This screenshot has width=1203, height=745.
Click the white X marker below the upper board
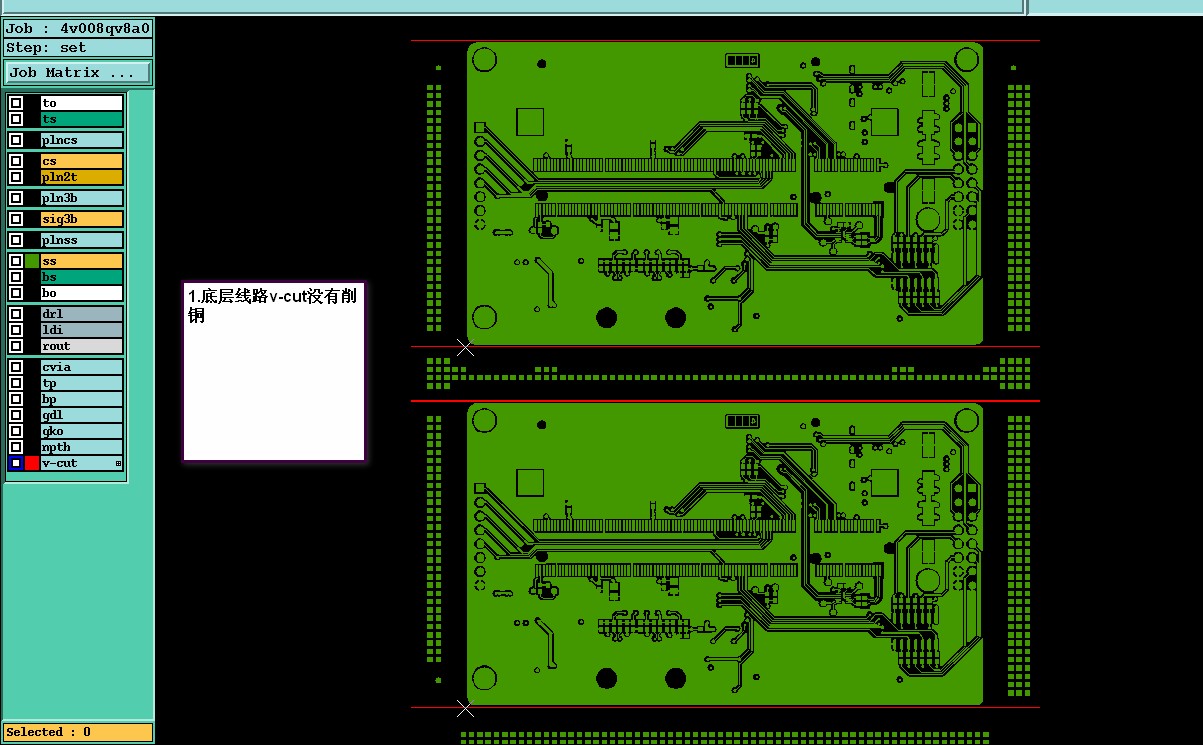(465, 347)
